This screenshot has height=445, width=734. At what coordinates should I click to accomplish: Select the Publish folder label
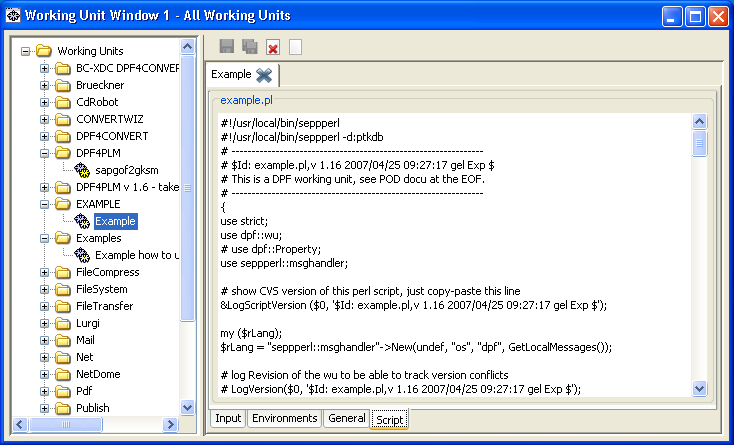coord(93,409)
